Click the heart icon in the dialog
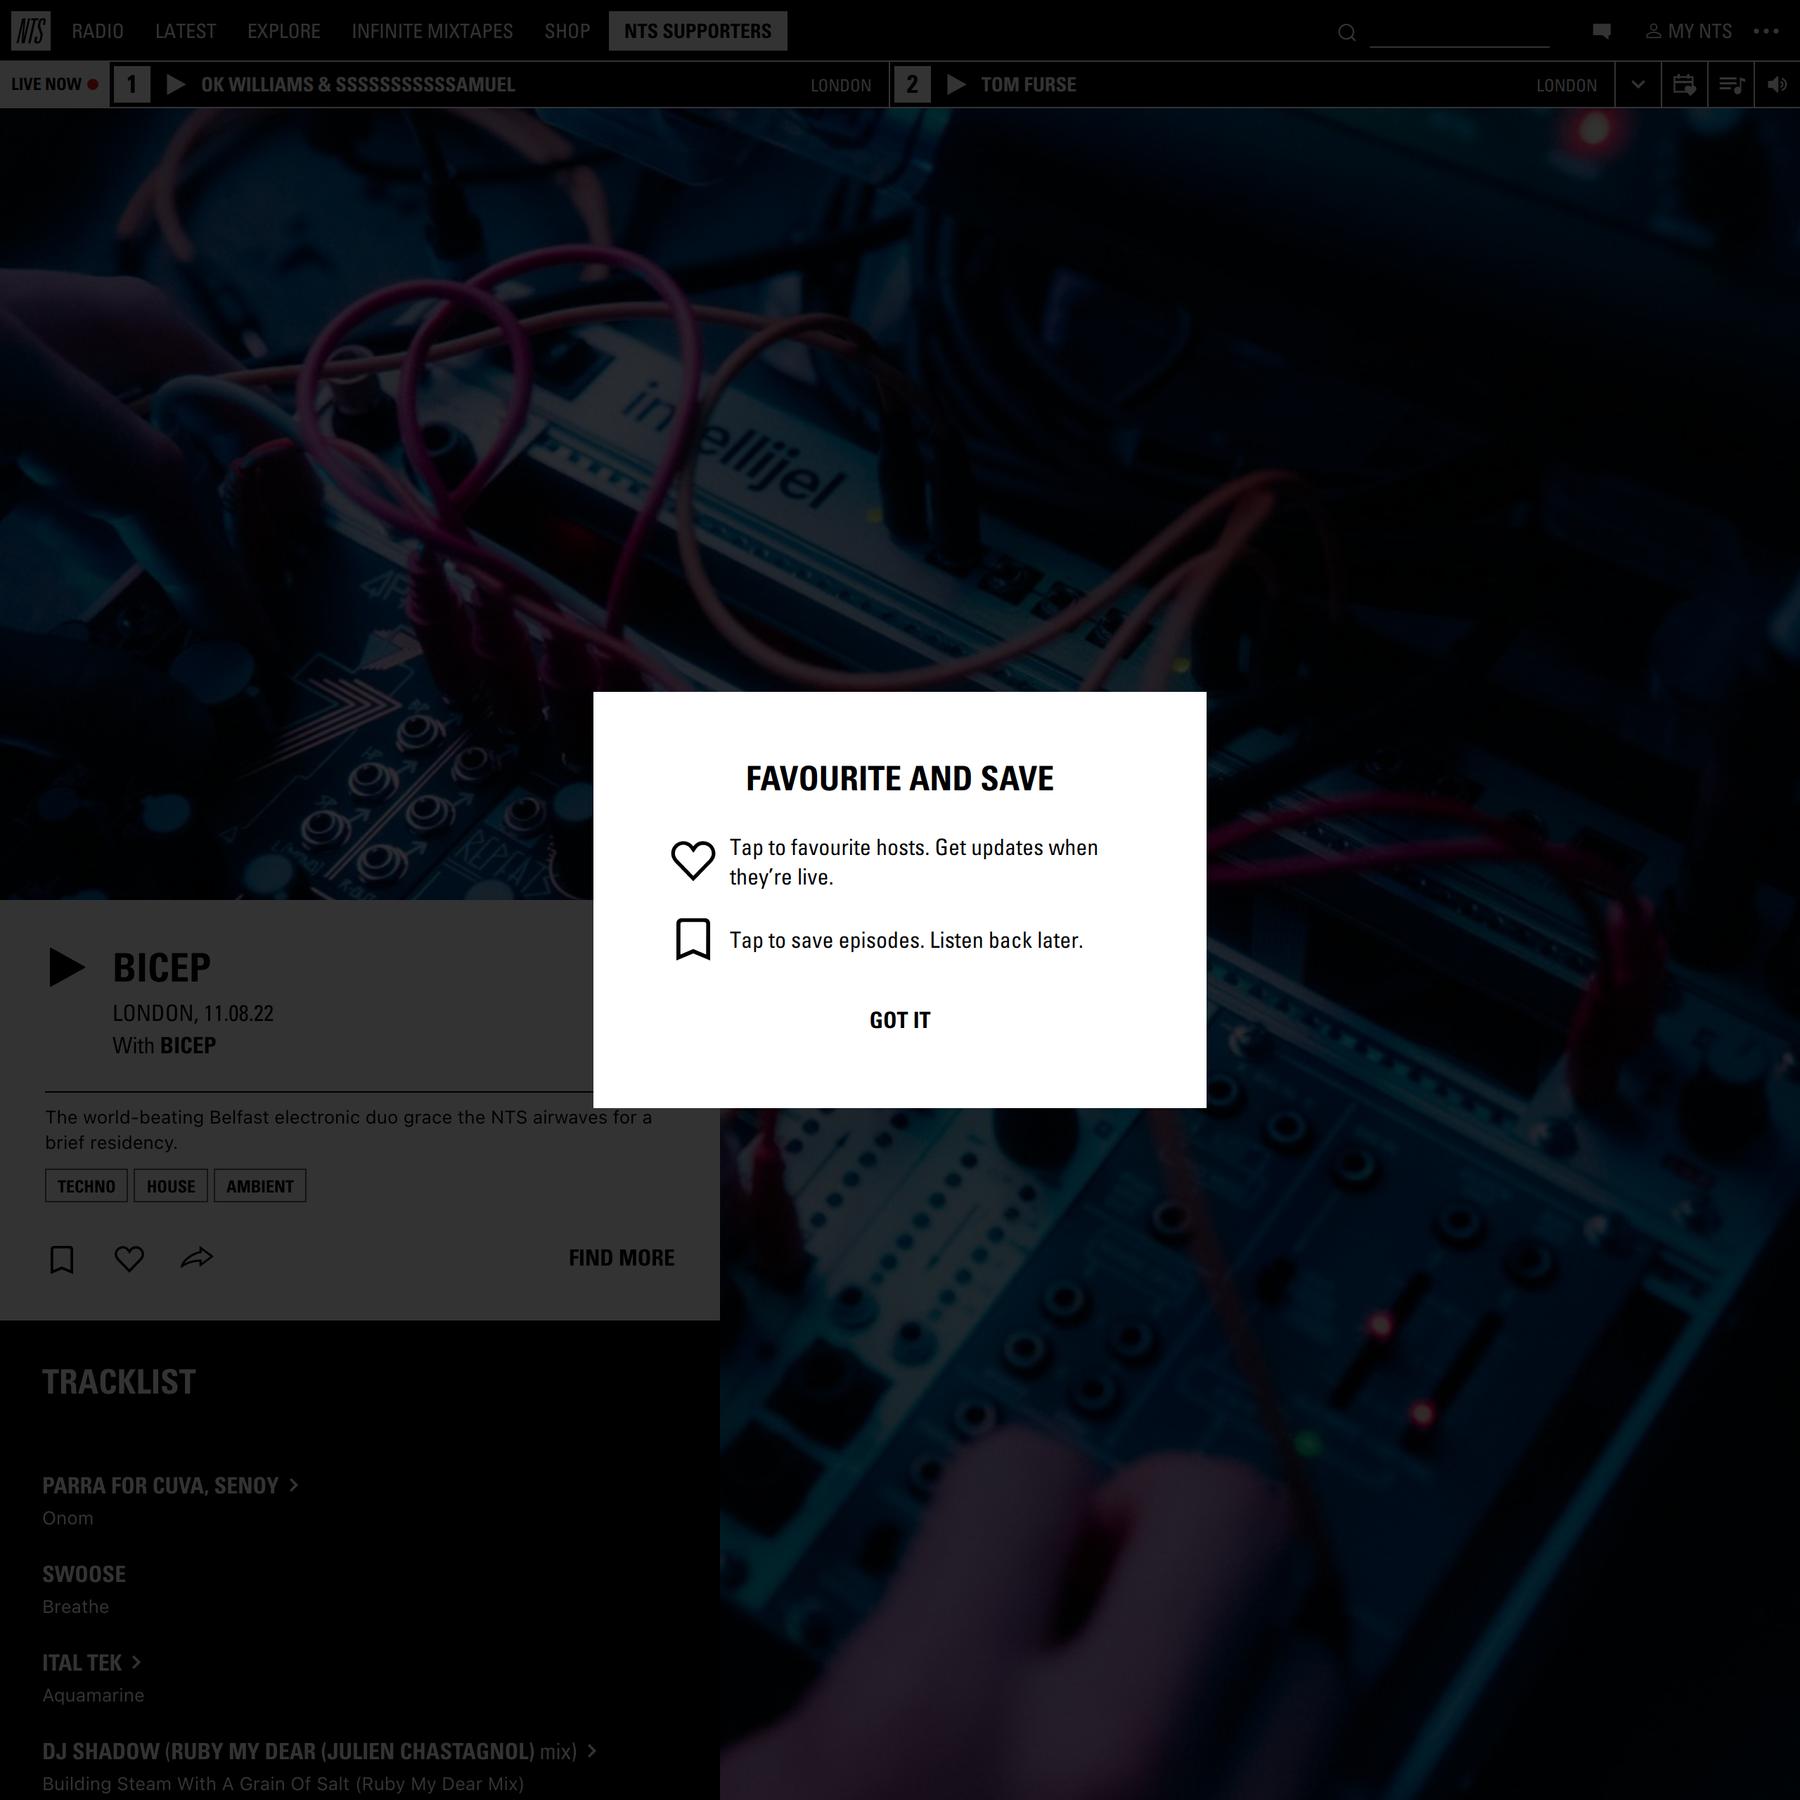This screenshot has width=1800, height=1800. click(693, 860)
